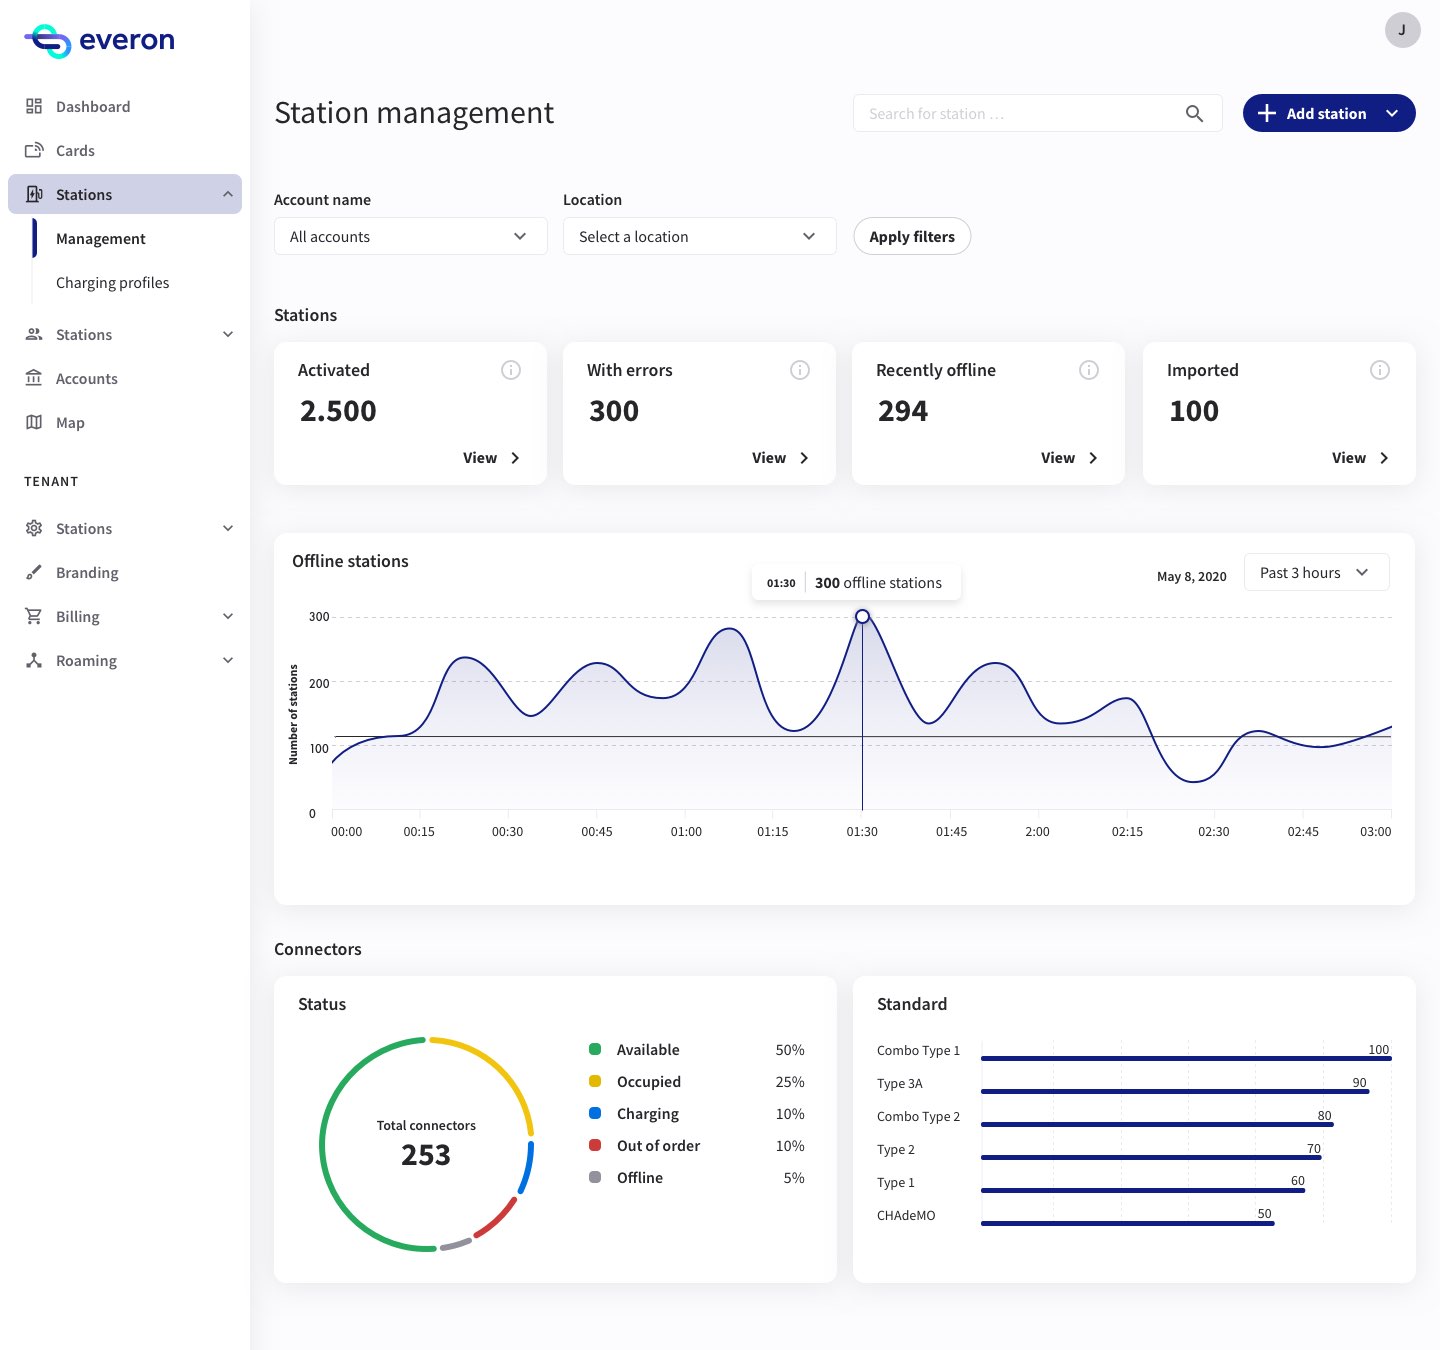Show info for Imported card
This screenshot has width=1440, height=1350.
[x=1380, y=370]
